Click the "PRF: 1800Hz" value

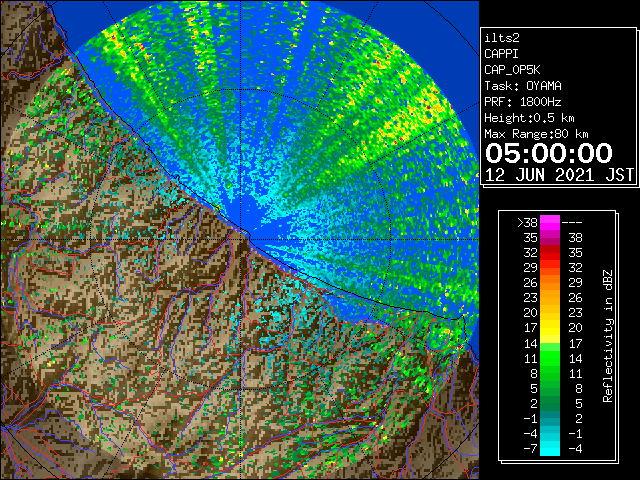523,102
